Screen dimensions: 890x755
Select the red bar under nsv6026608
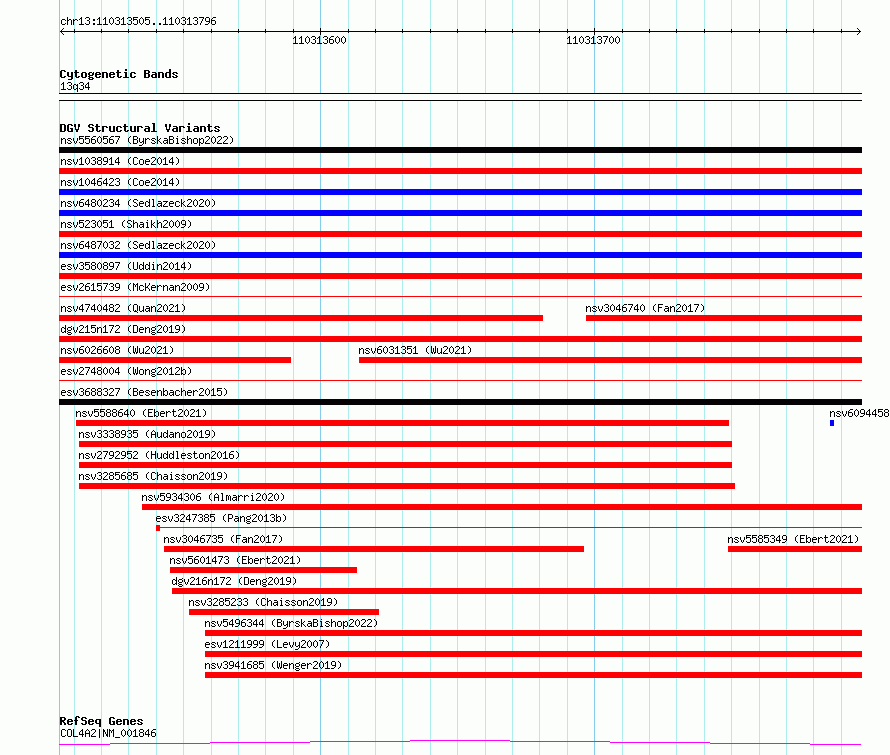coord(175,360)
